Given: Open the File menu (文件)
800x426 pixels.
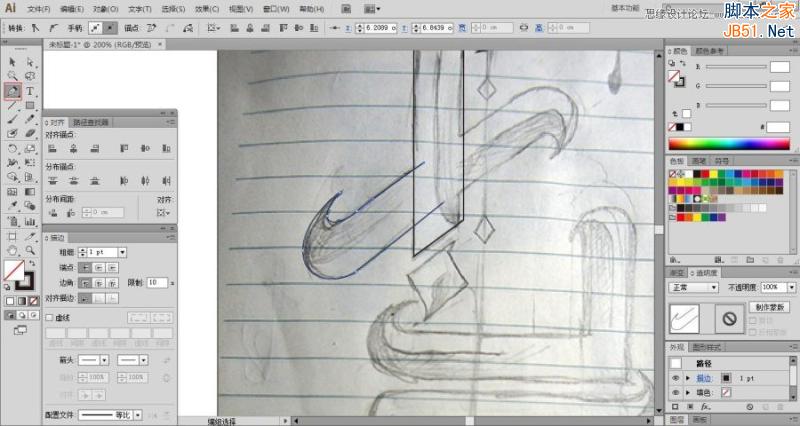Looking at the screenshot, I should [39, 9].
